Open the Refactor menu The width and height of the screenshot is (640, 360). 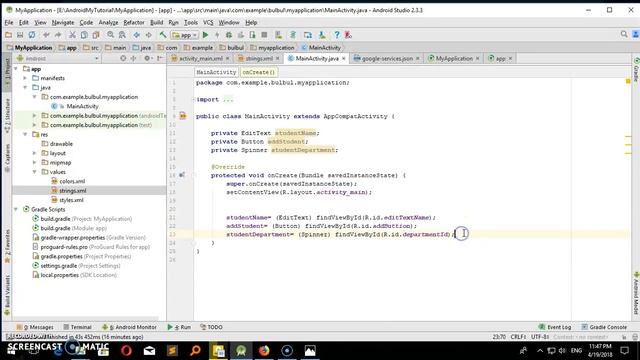coord(134,22)
